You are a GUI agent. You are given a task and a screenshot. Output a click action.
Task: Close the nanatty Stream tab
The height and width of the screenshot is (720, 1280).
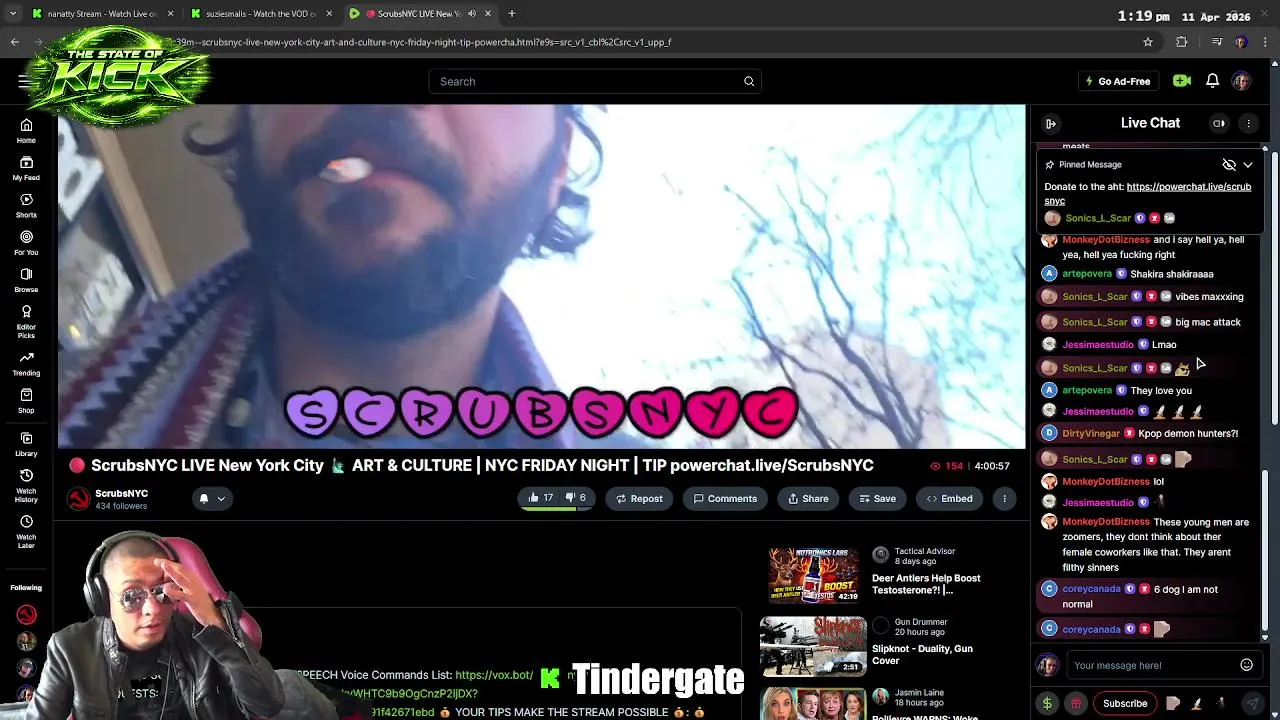tap(171, 14)
